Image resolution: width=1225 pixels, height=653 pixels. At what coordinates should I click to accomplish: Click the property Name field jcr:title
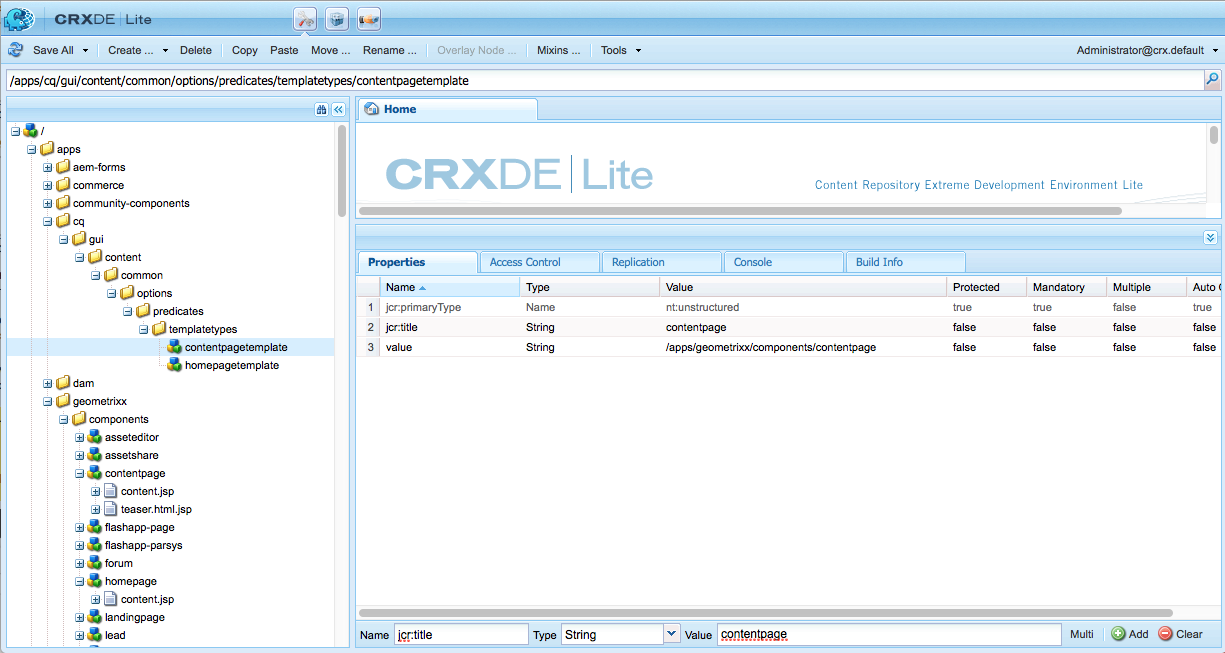pos(460,634)
